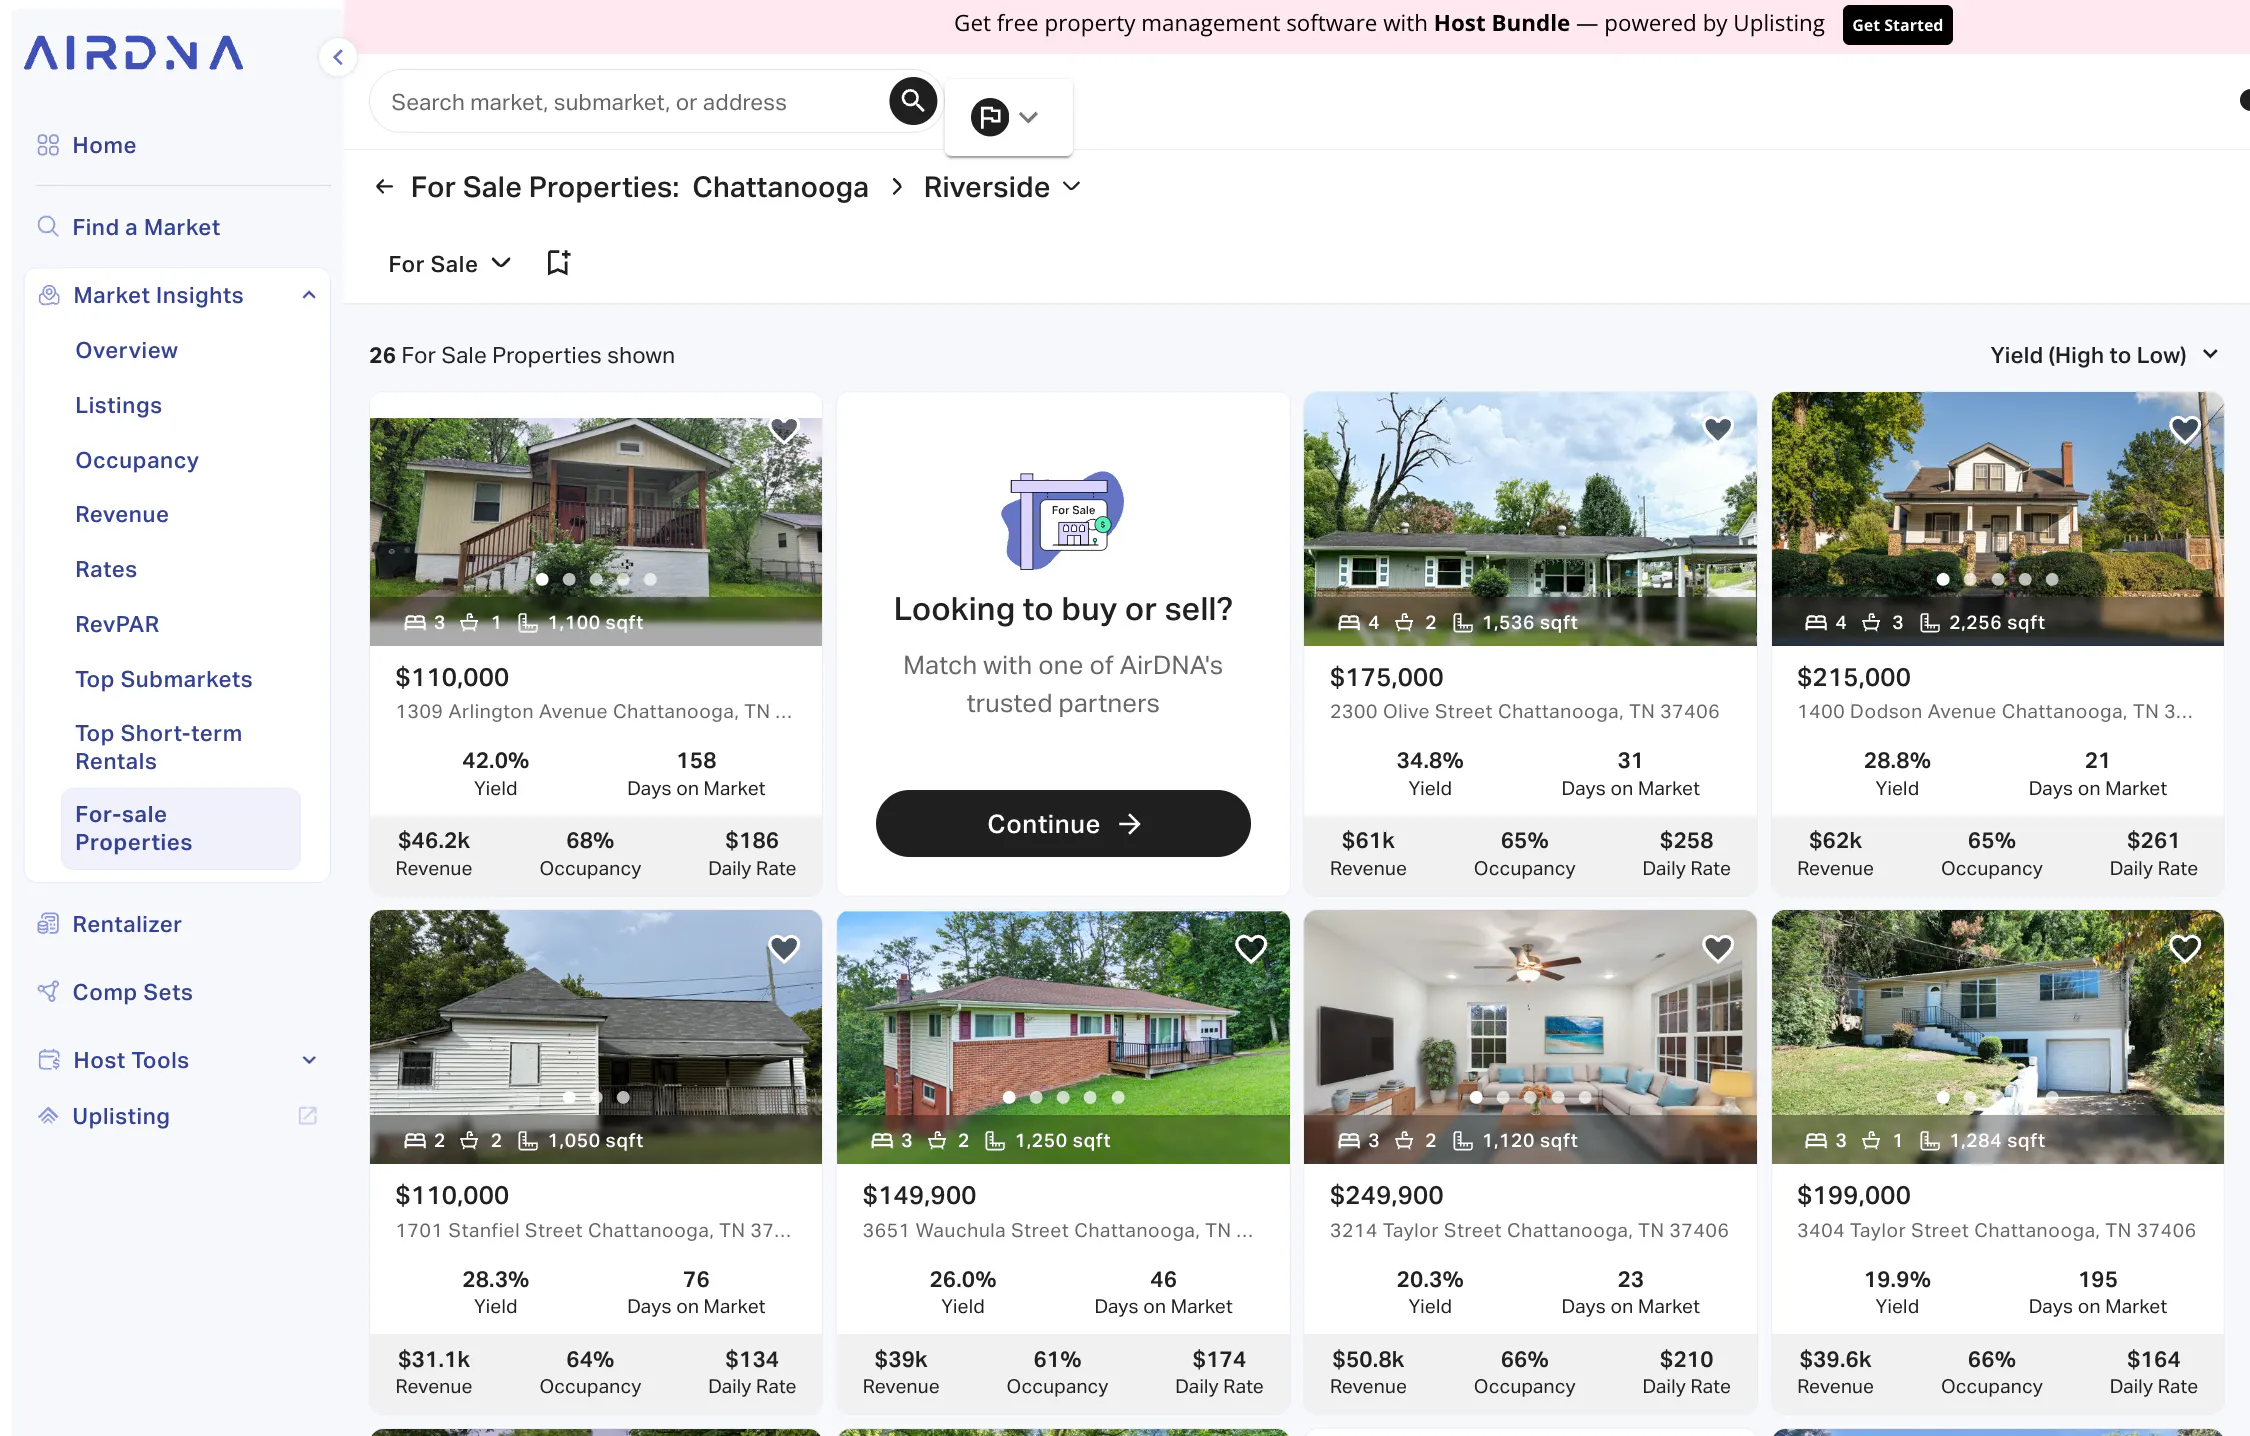2250x1436 pixels.
Task: Go to Occupancy under Market Insights
Action: pos(137,460)
